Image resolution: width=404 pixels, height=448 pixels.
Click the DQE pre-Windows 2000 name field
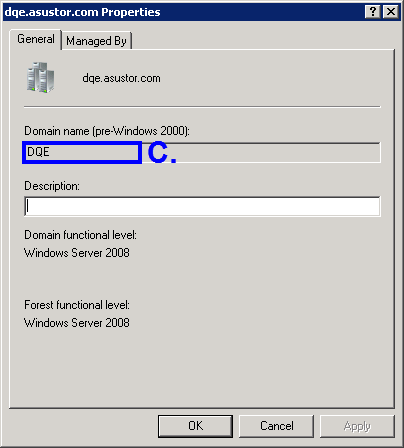tap(202, 153)
